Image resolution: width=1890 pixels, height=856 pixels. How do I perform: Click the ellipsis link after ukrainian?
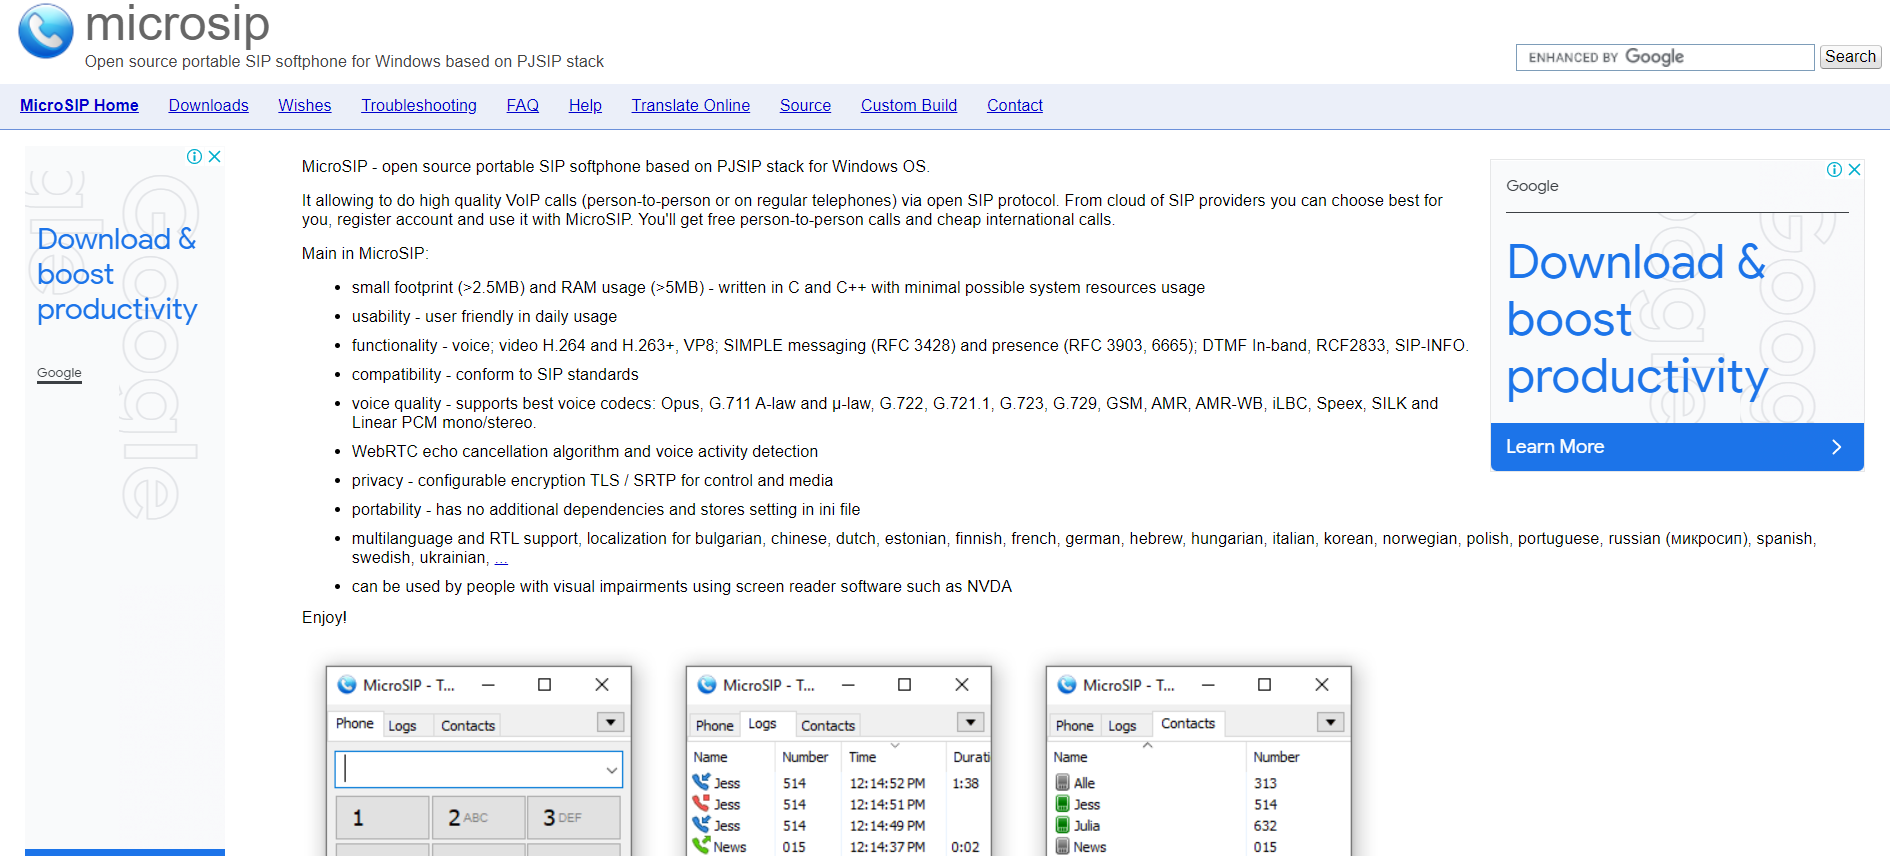pyautogui.click(x=501, y=558)
